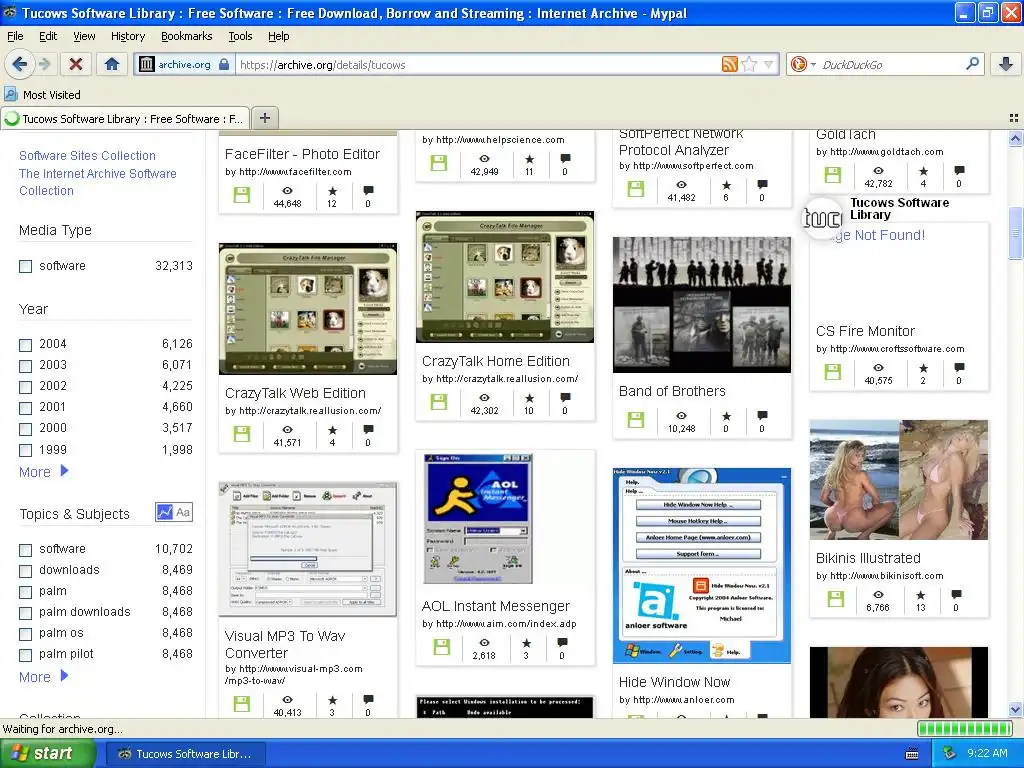Open the Bookmarks menu
The image size is (1024, 768).
(x=187, y=36)
